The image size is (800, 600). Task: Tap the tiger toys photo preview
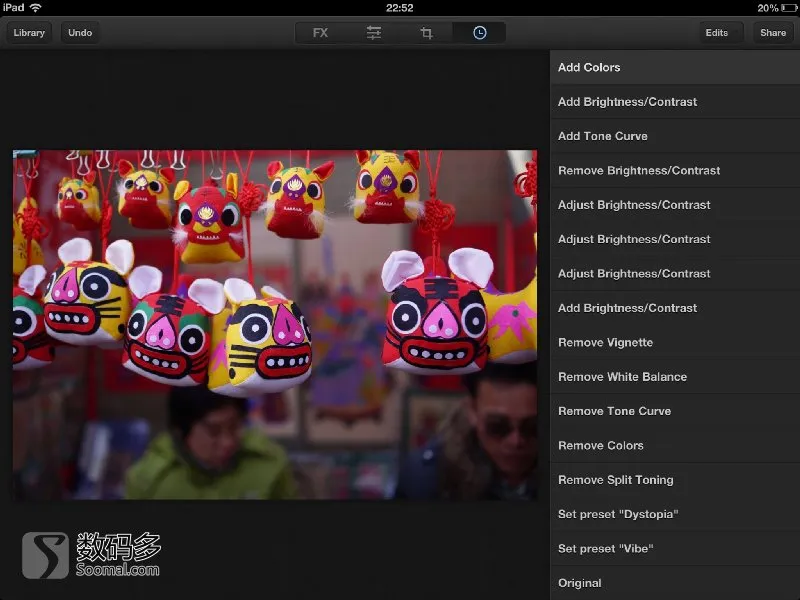[275, 324]
